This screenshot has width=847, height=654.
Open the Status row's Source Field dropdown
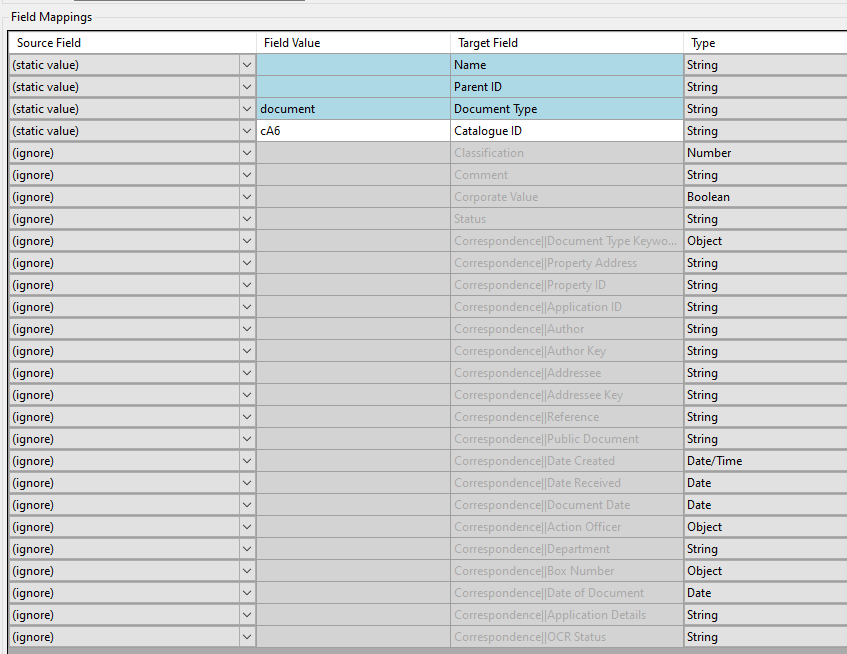click(x=246, y=219)
